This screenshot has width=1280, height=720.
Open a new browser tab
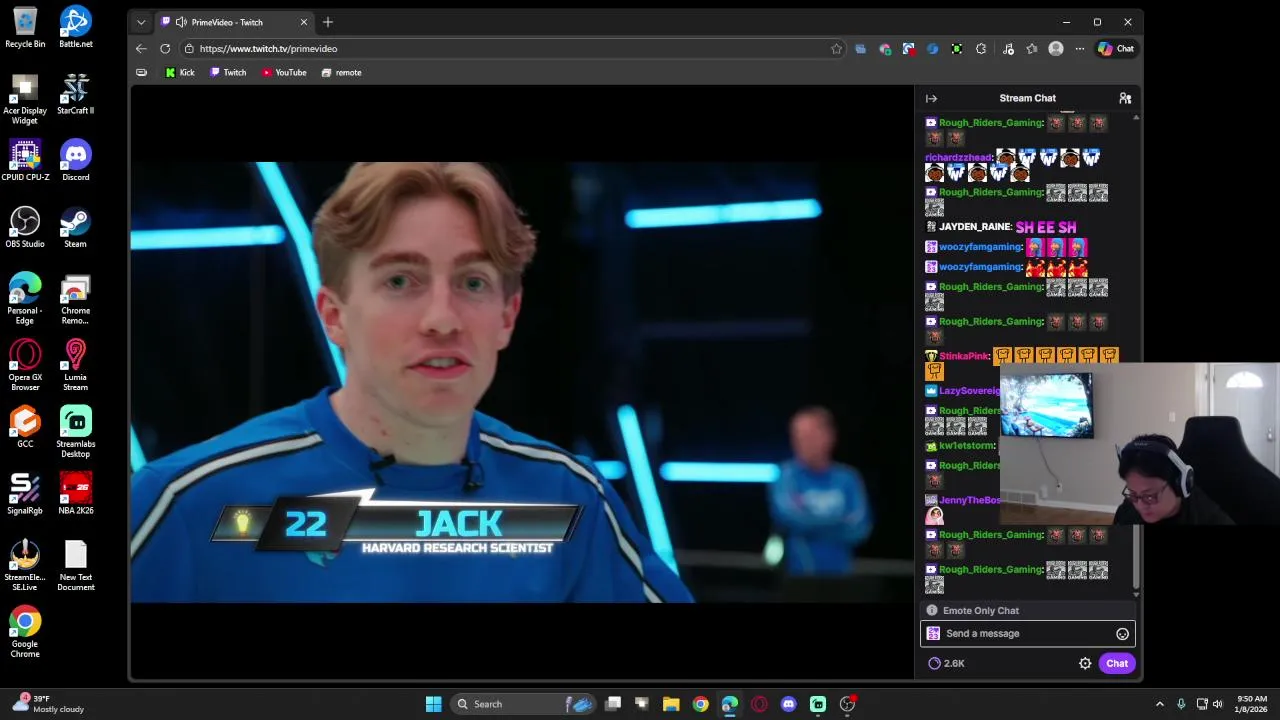(x=327, y=22)
